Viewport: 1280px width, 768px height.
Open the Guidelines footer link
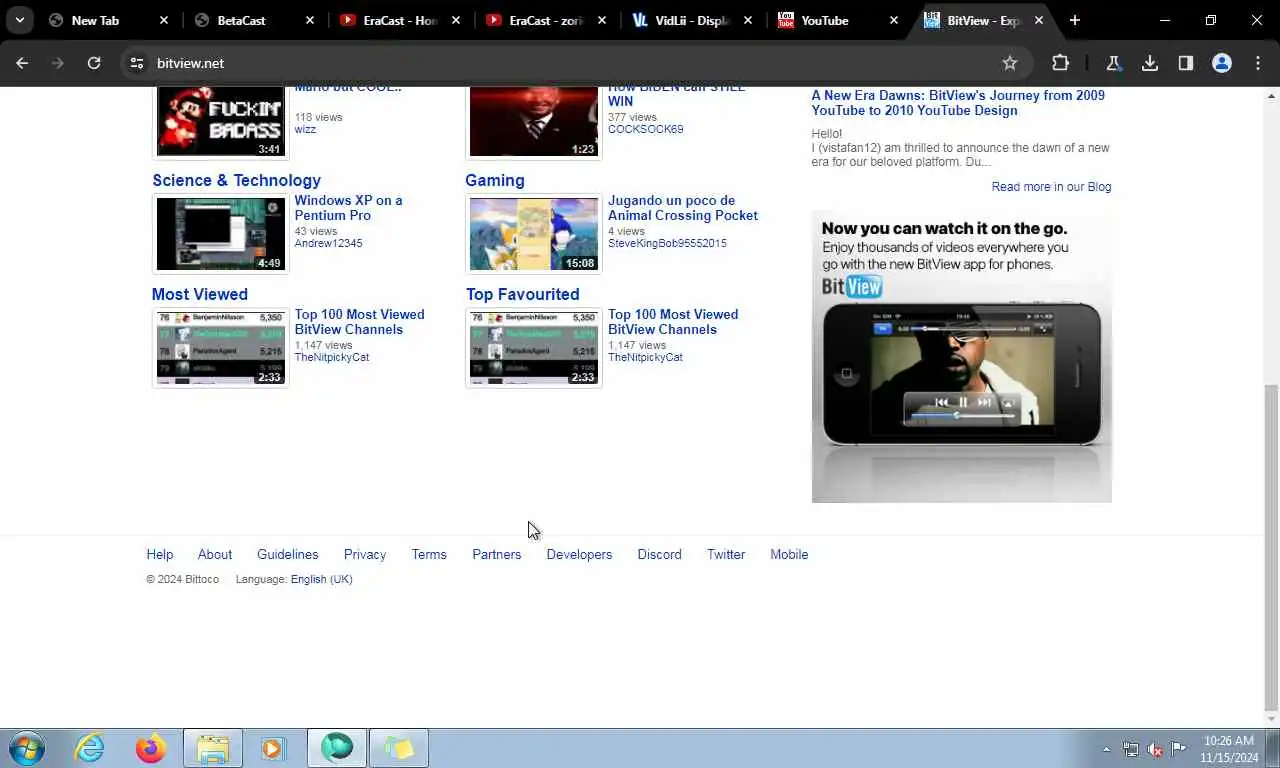tap(288, 554)
